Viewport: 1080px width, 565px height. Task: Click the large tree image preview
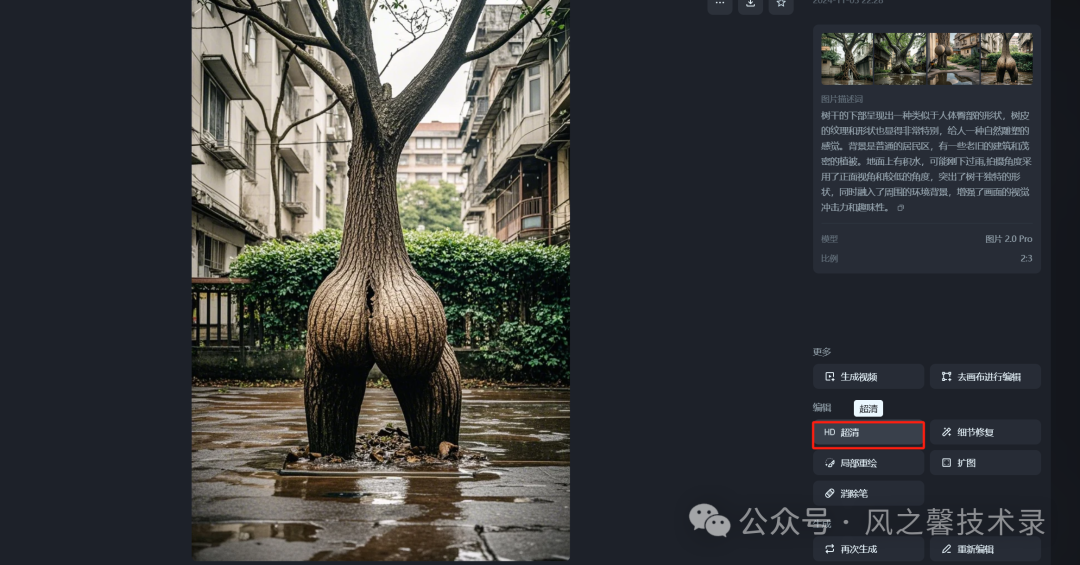(x=380, y=280)
